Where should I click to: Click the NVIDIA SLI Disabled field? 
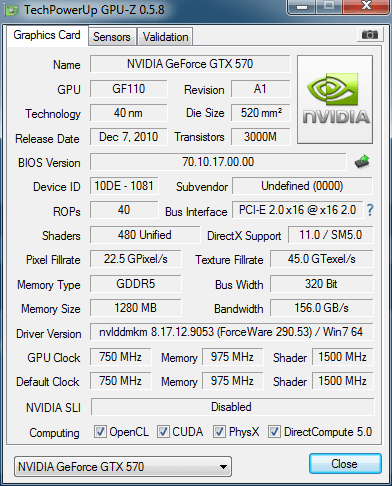(x=232, y=407)
